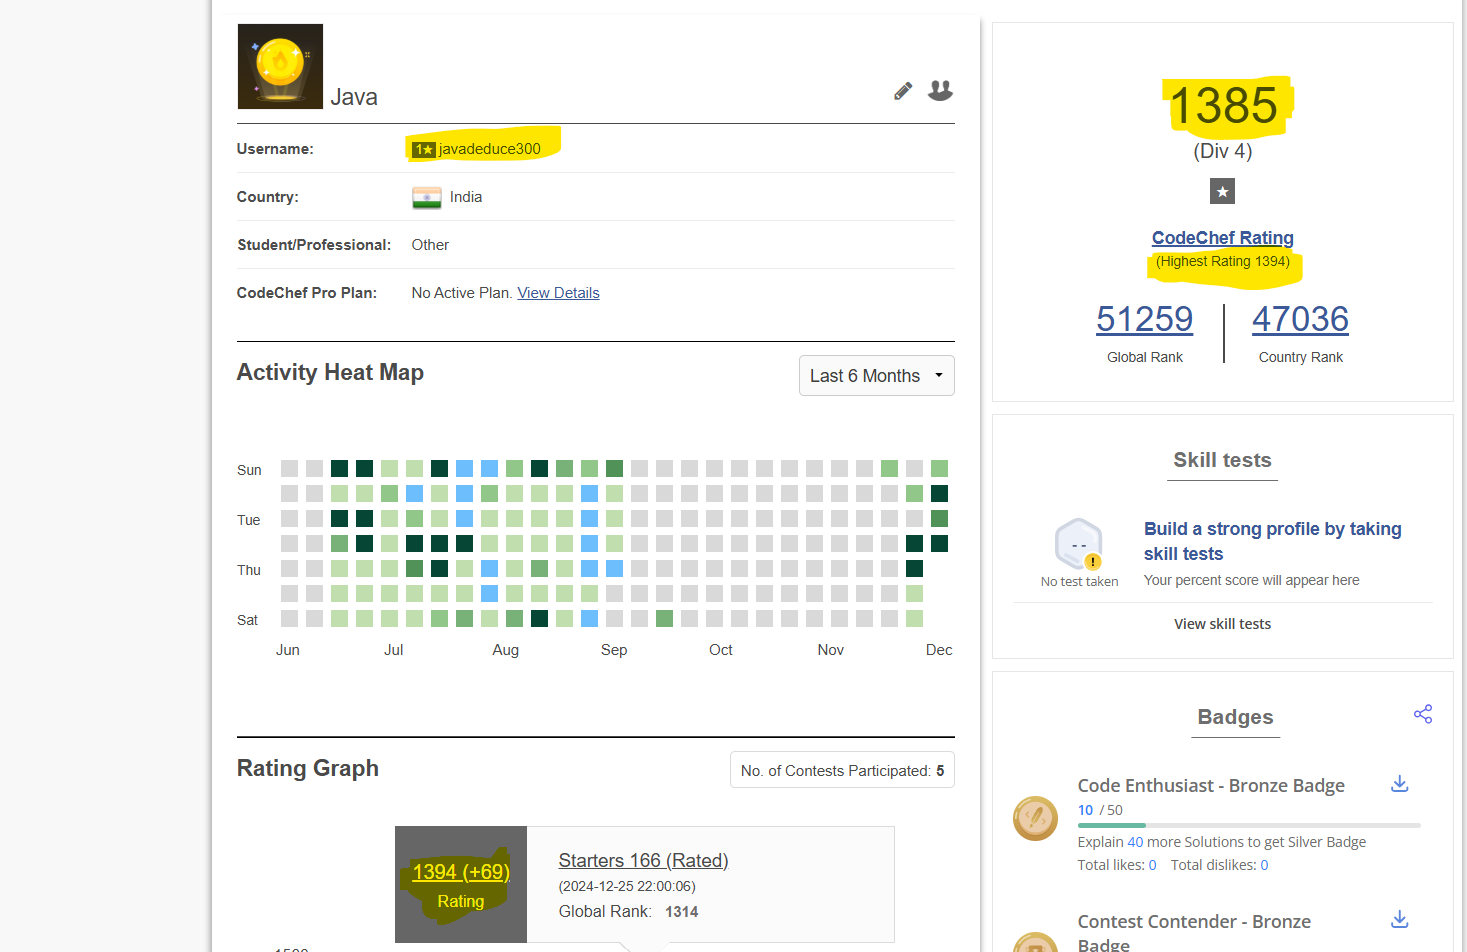
Task: Click the Code Enthusiast - Bronze Badge title
Action: coord(1211,786)
